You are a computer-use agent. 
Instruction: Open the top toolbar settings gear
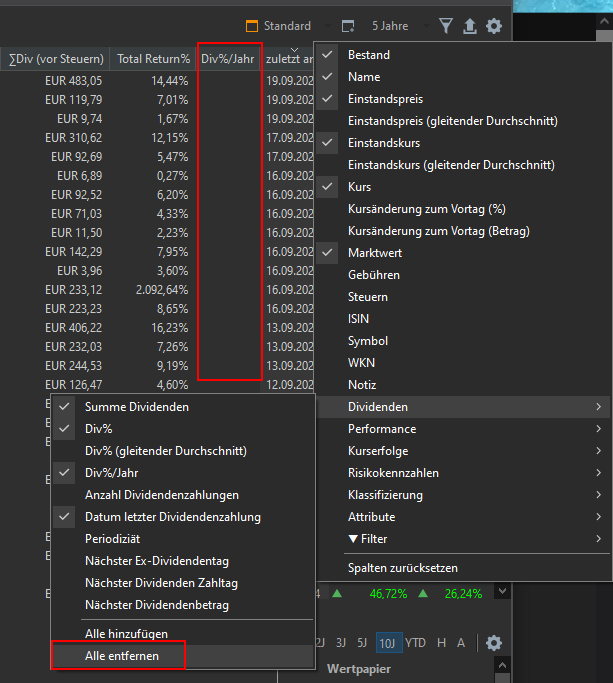click(x=493, y=26)
